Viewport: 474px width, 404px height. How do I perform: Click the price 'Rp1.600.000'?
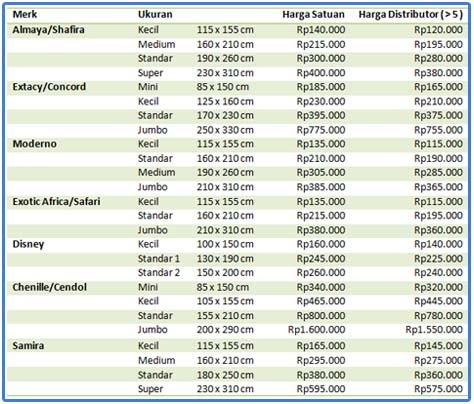(316, 330)
